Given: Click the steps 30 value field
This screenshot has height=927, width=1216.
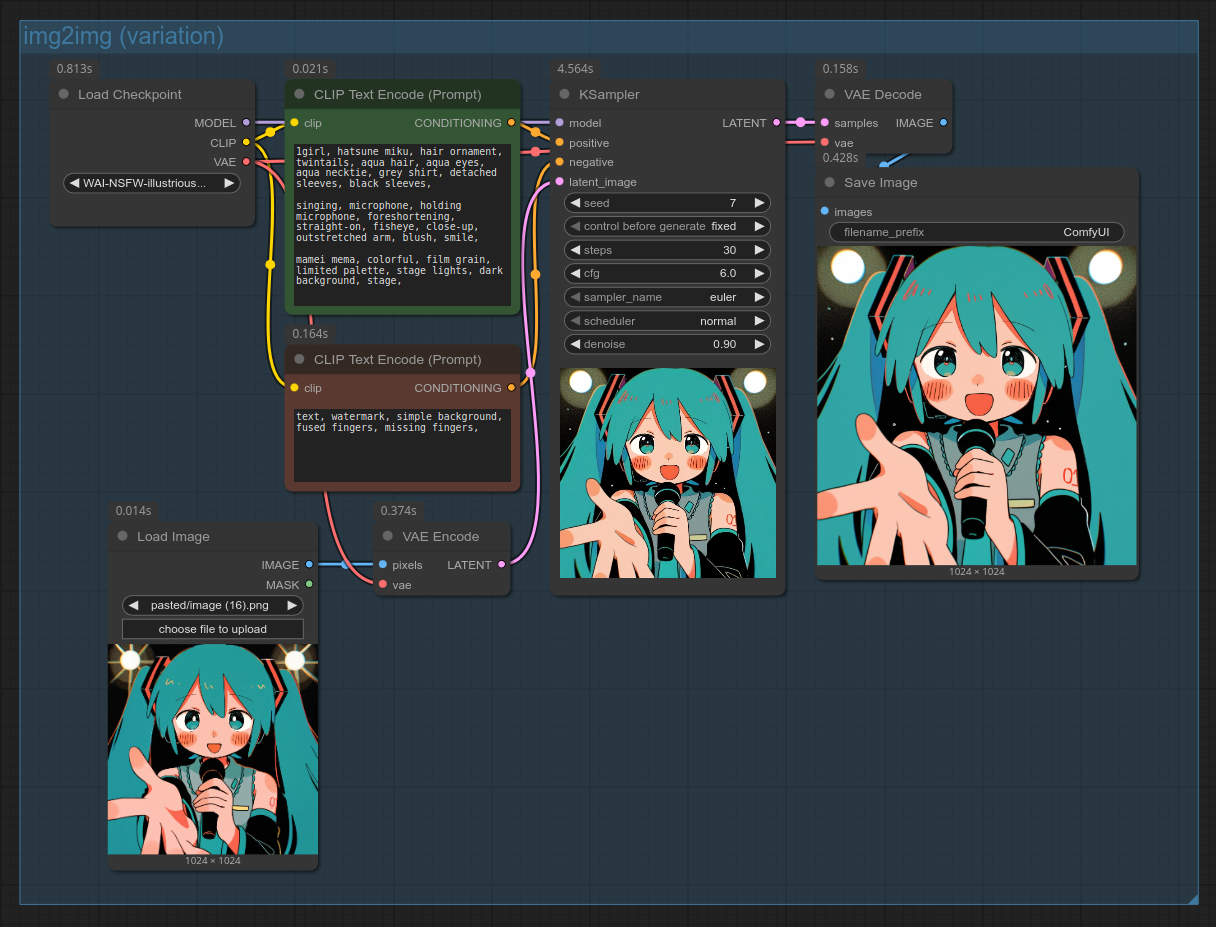Looking at the screenshot, I should pos(667,250).
